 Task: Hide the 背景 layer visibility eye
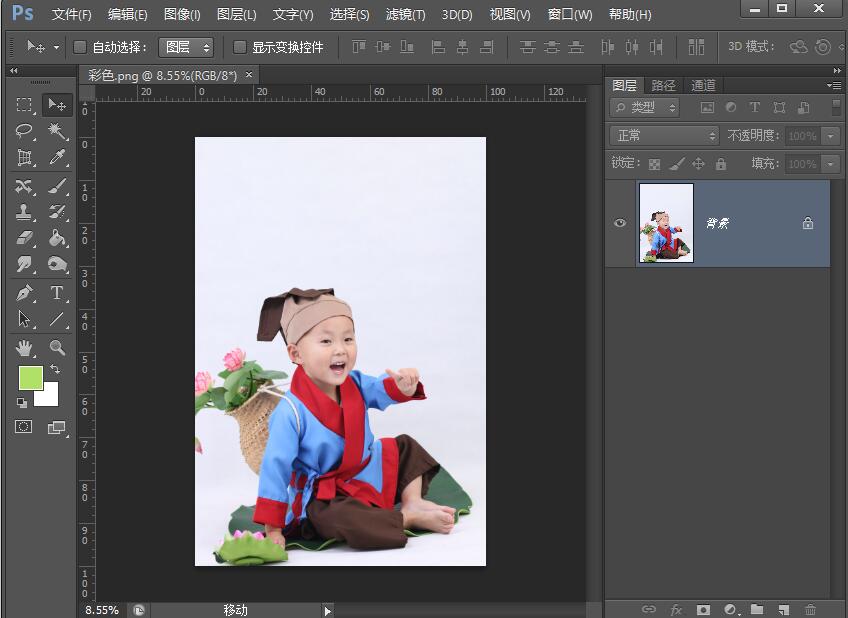coord(620,223)
